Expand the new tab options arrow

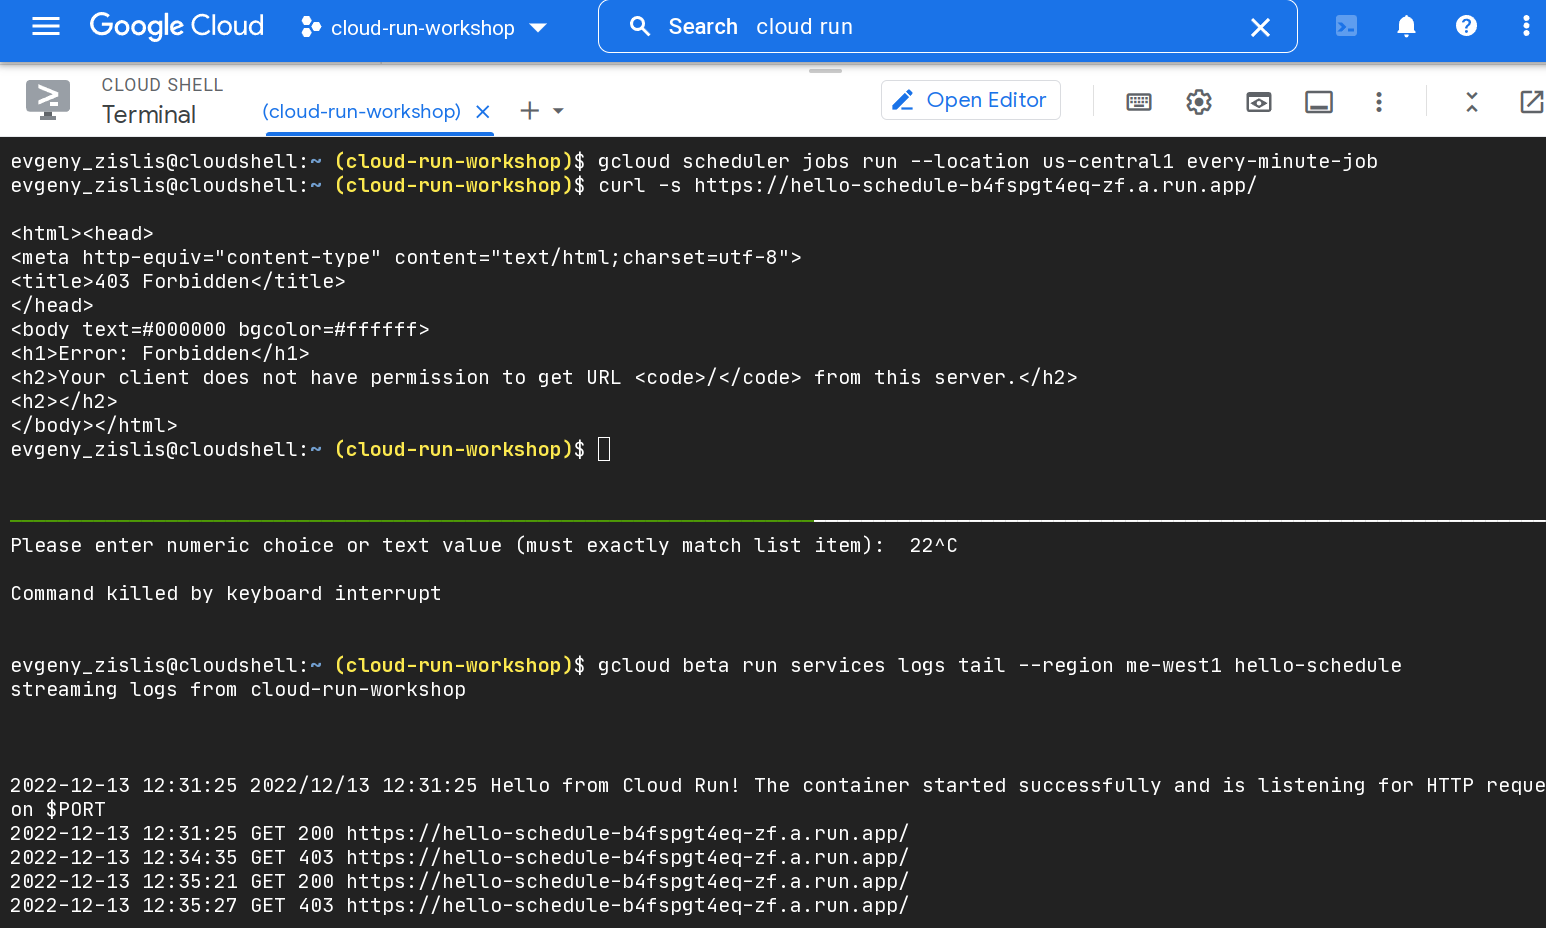[559, 111]
